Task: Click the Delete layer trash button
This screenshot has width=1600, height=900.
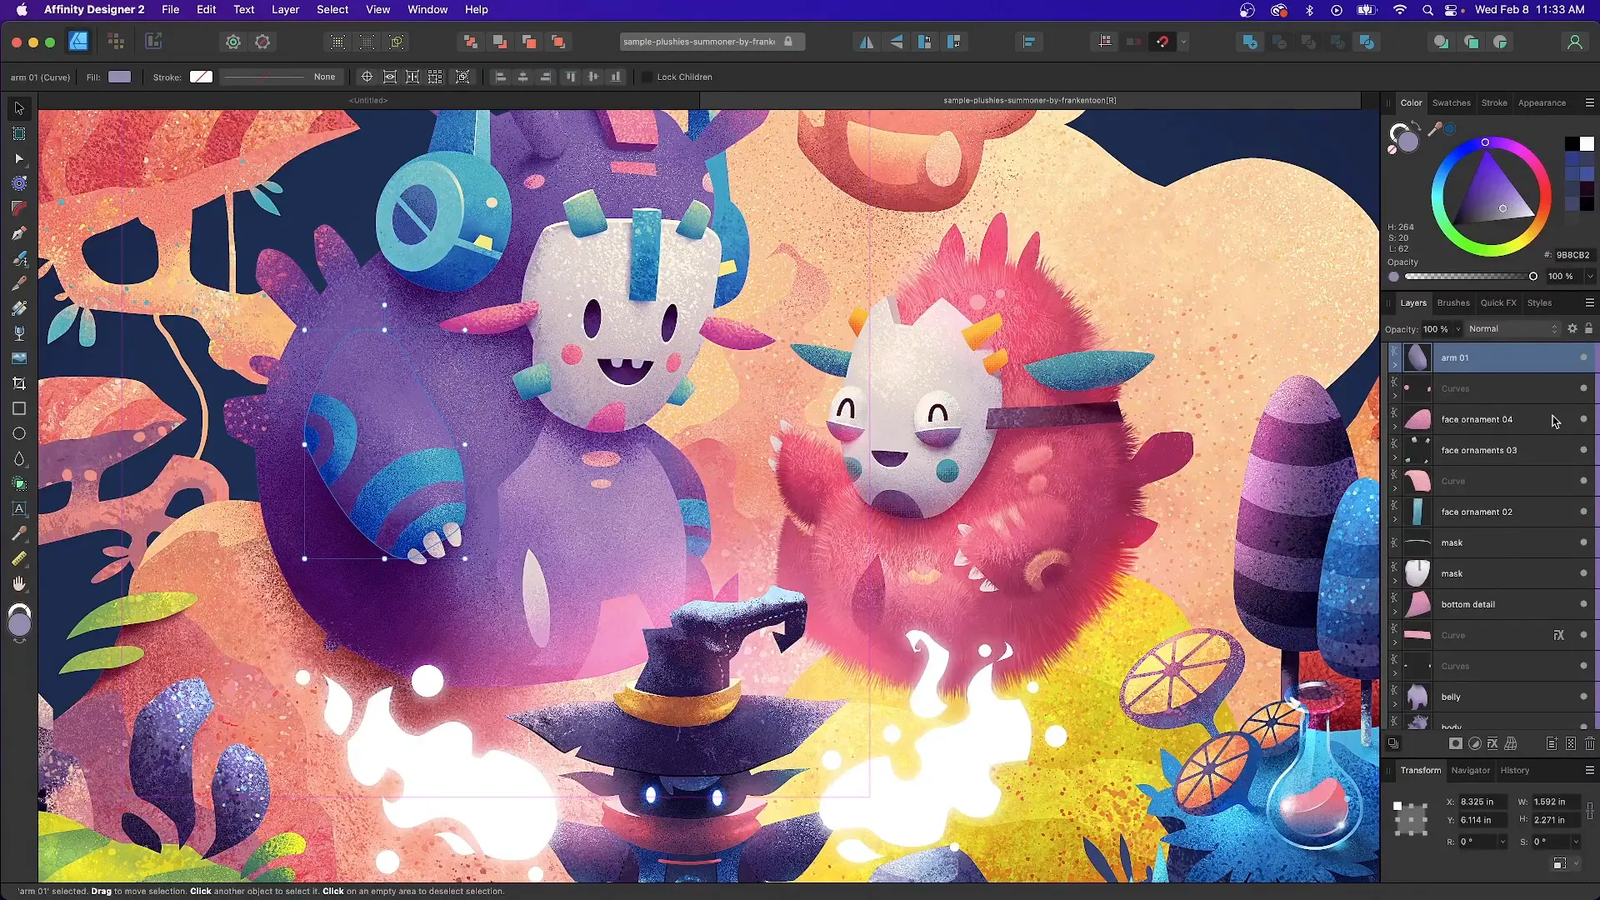Action: pos(1589,743)
